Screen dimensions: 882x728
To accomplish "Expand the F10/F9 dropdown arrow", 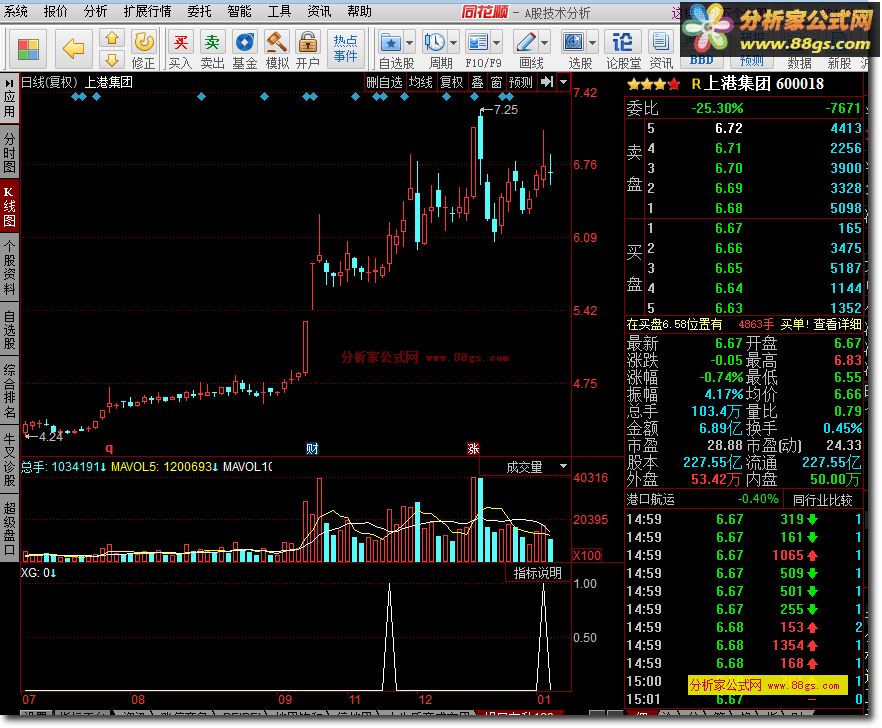I will [x=496, y=43].
